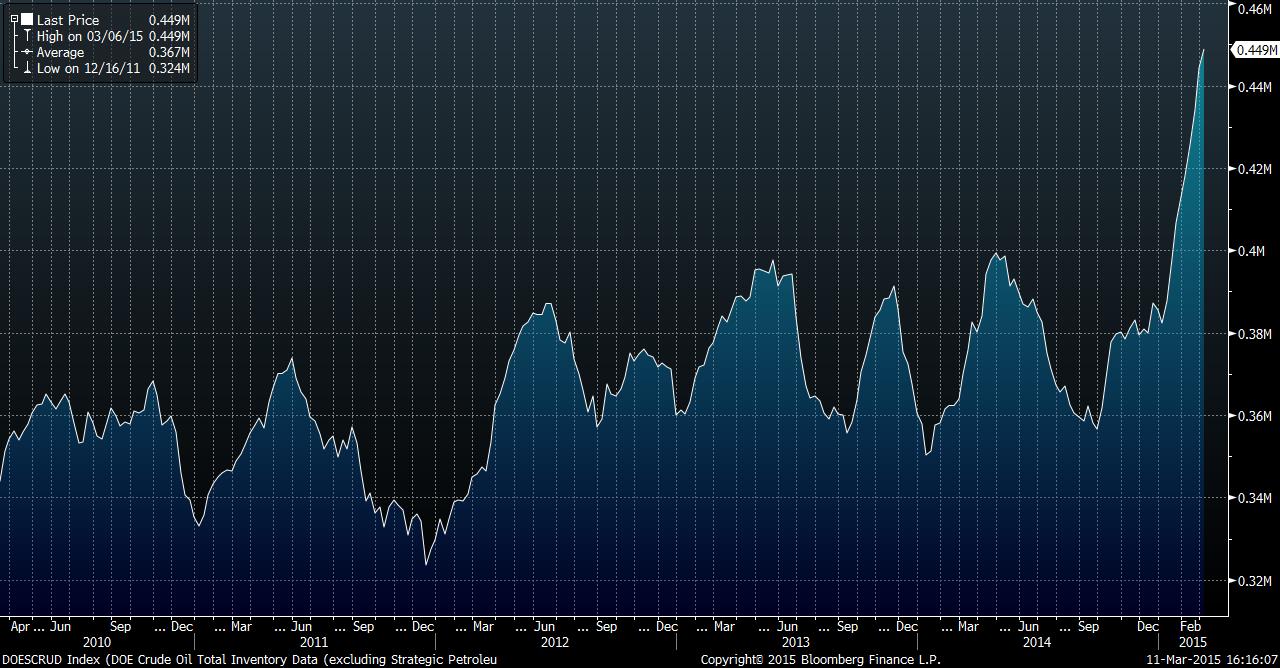Click the white Last Price color swatch

27,20
